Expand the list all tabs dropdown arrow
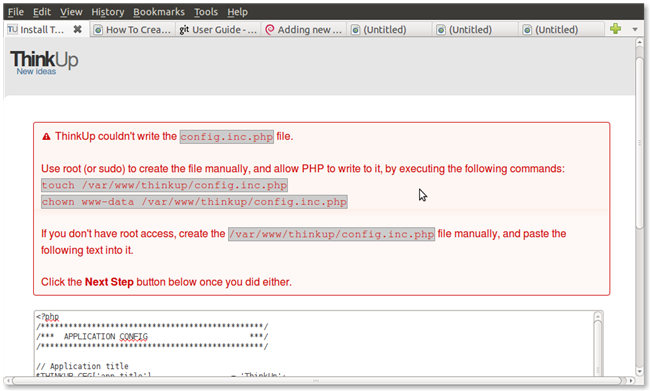The width and height of the screenshot is (650, 391). [635, 29]
